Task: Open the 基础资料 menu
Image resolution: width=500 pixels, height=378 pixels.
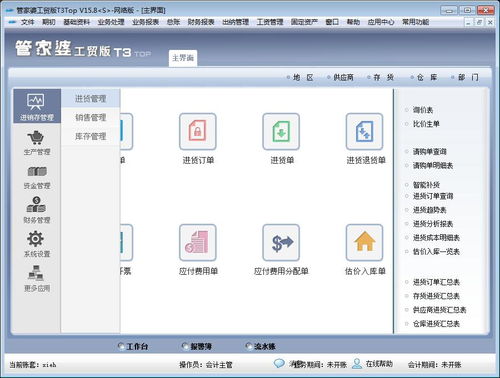Action: 77,22
